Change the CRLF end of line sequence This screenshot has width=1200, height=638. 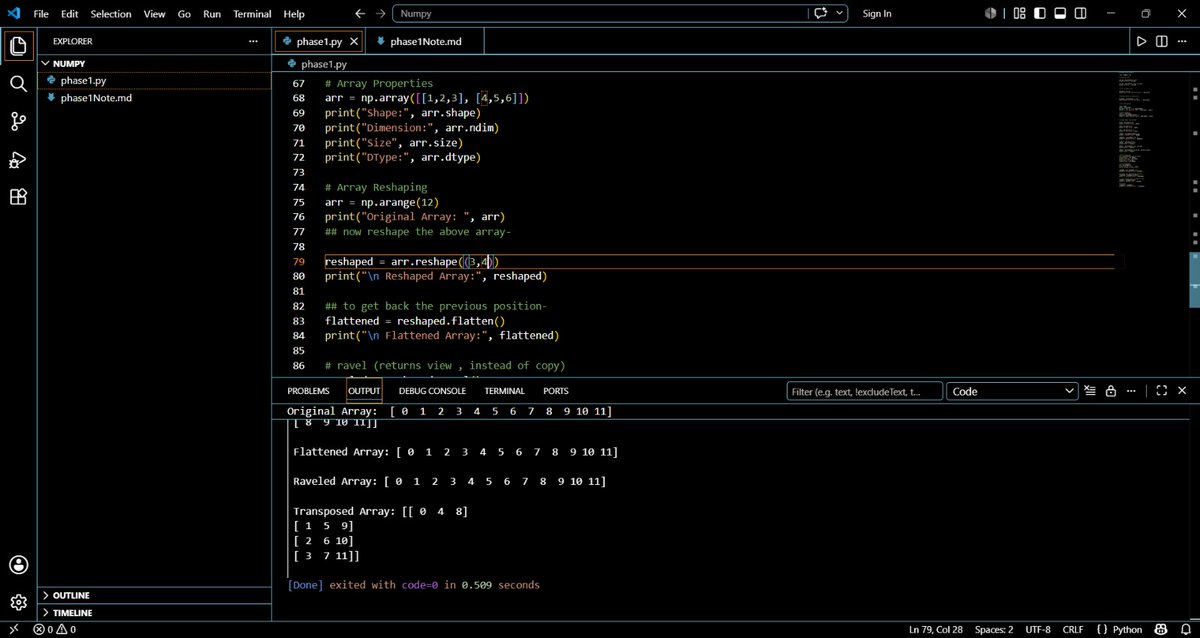pyautogui.click(x=1074, y=630)
